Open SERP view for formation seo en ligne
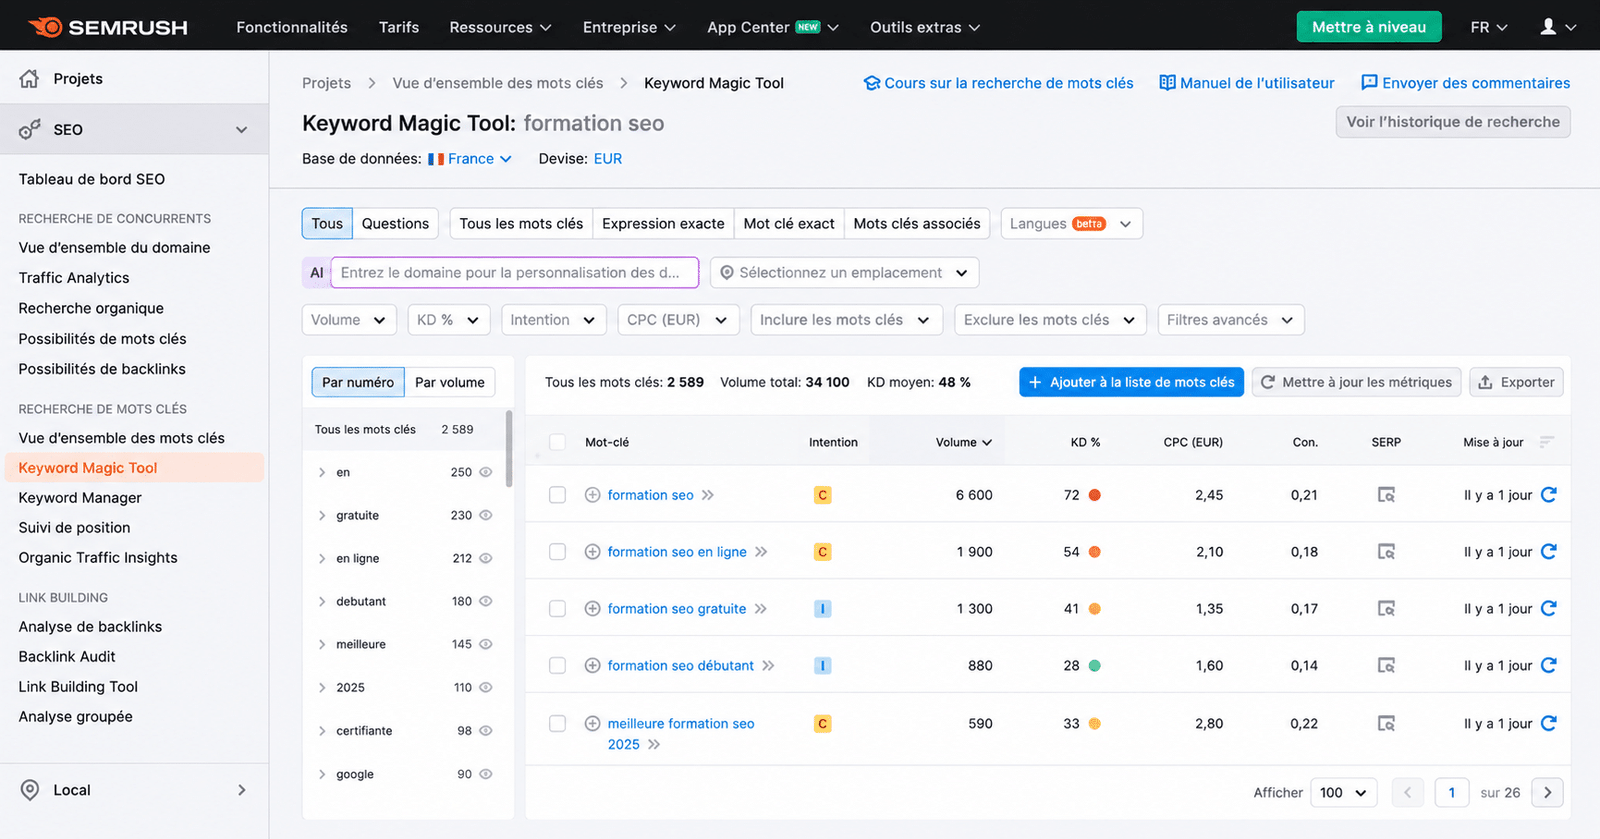Image resolution: width=1600 pixels, height=839 pixels. pos(1386,552)
